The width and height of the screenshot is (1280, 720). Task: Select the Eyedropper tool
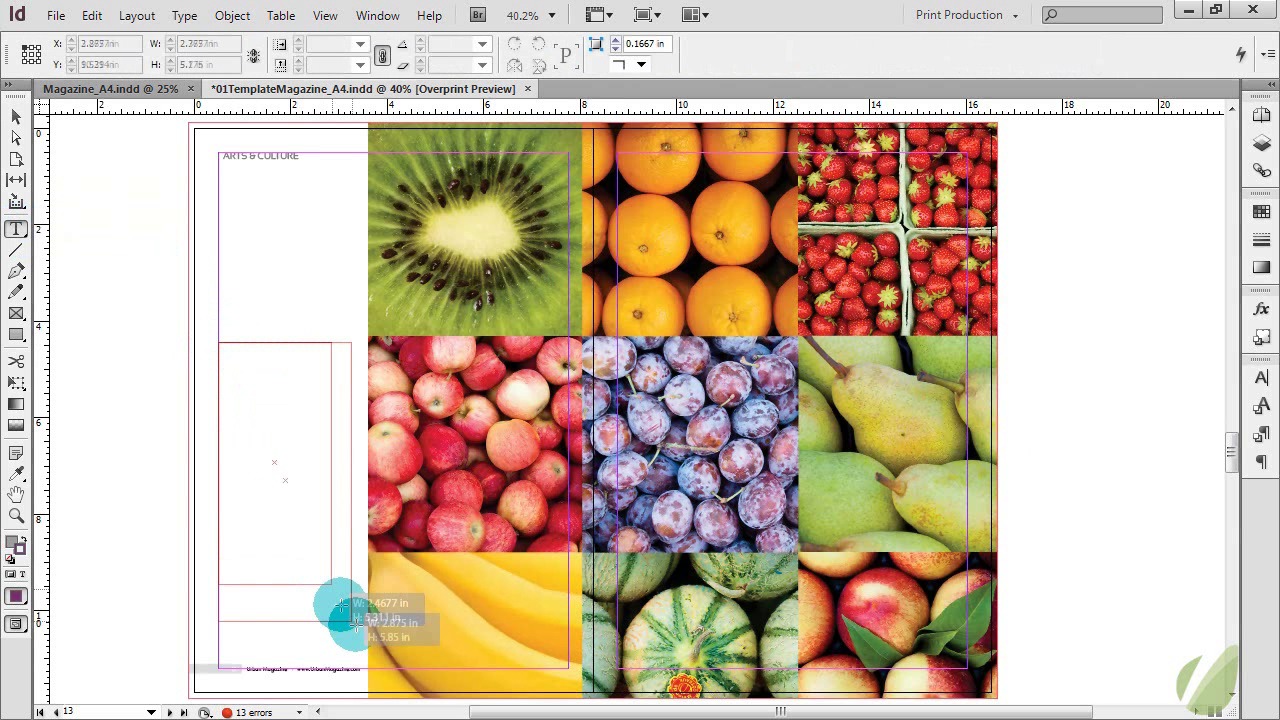click(x=16, y=473)
